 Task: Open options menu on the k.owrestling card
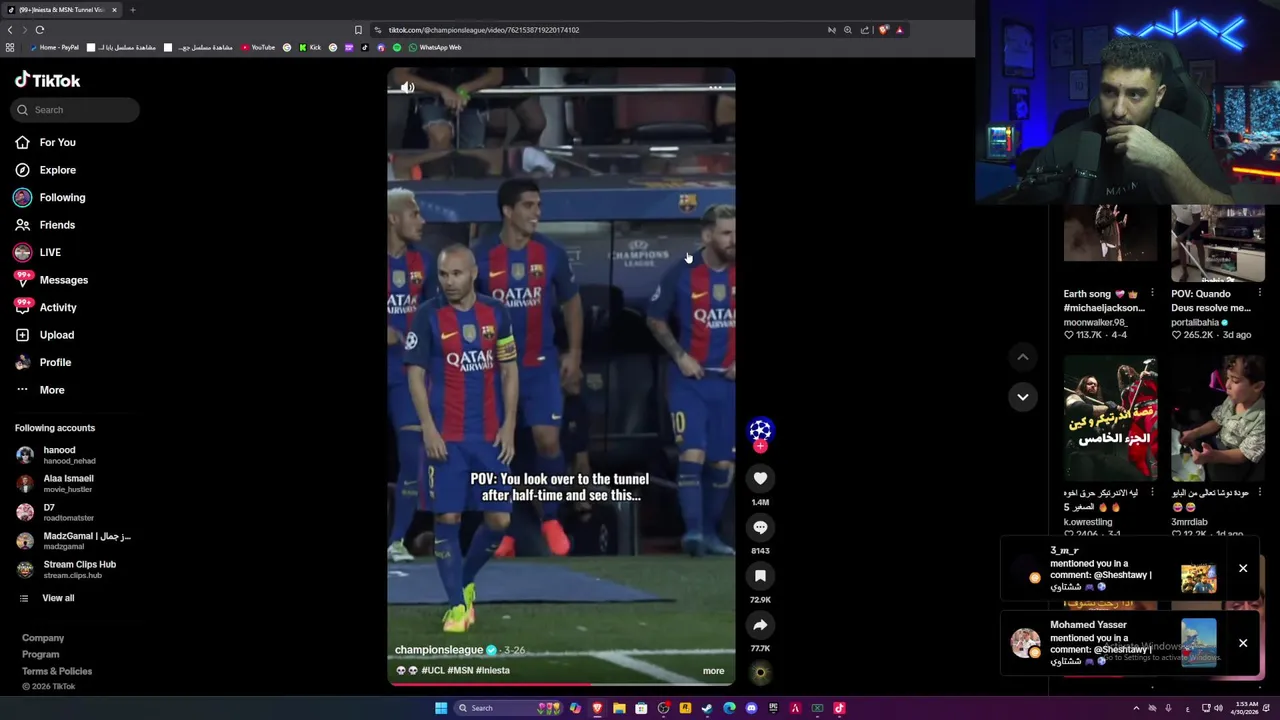[1152, 493]
